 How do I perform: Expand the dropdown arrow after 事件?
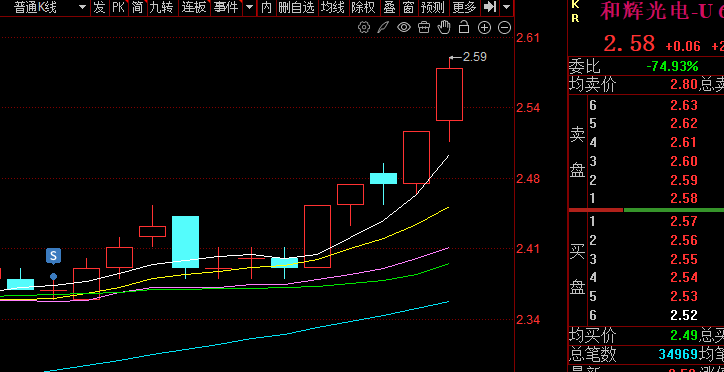249,7
